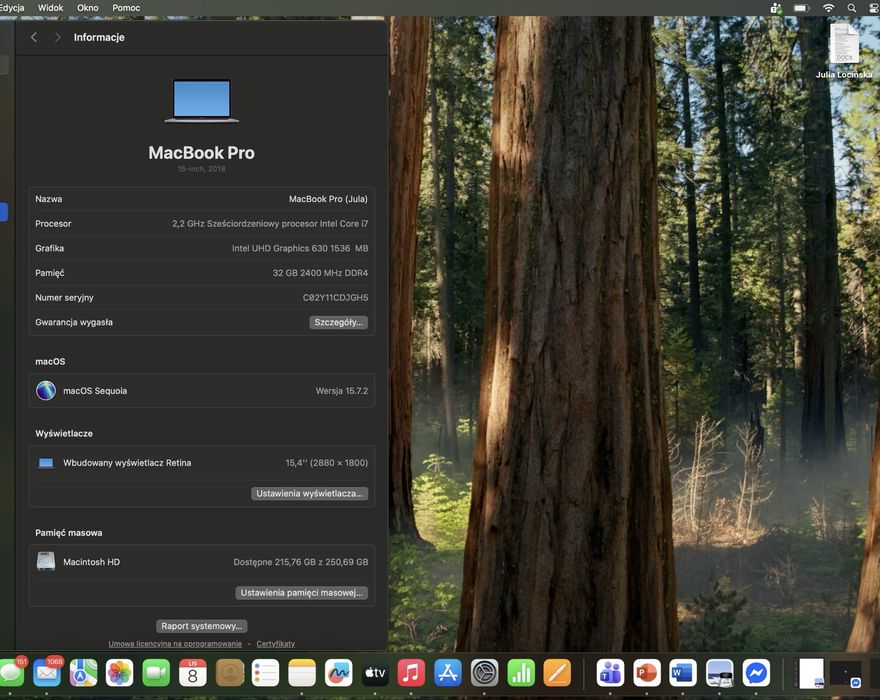Image resolution: width=880 pixels, height=700 pixels.
Task: Open the Edycja menu
Action: pyautogui.click(x=12, y=8)
